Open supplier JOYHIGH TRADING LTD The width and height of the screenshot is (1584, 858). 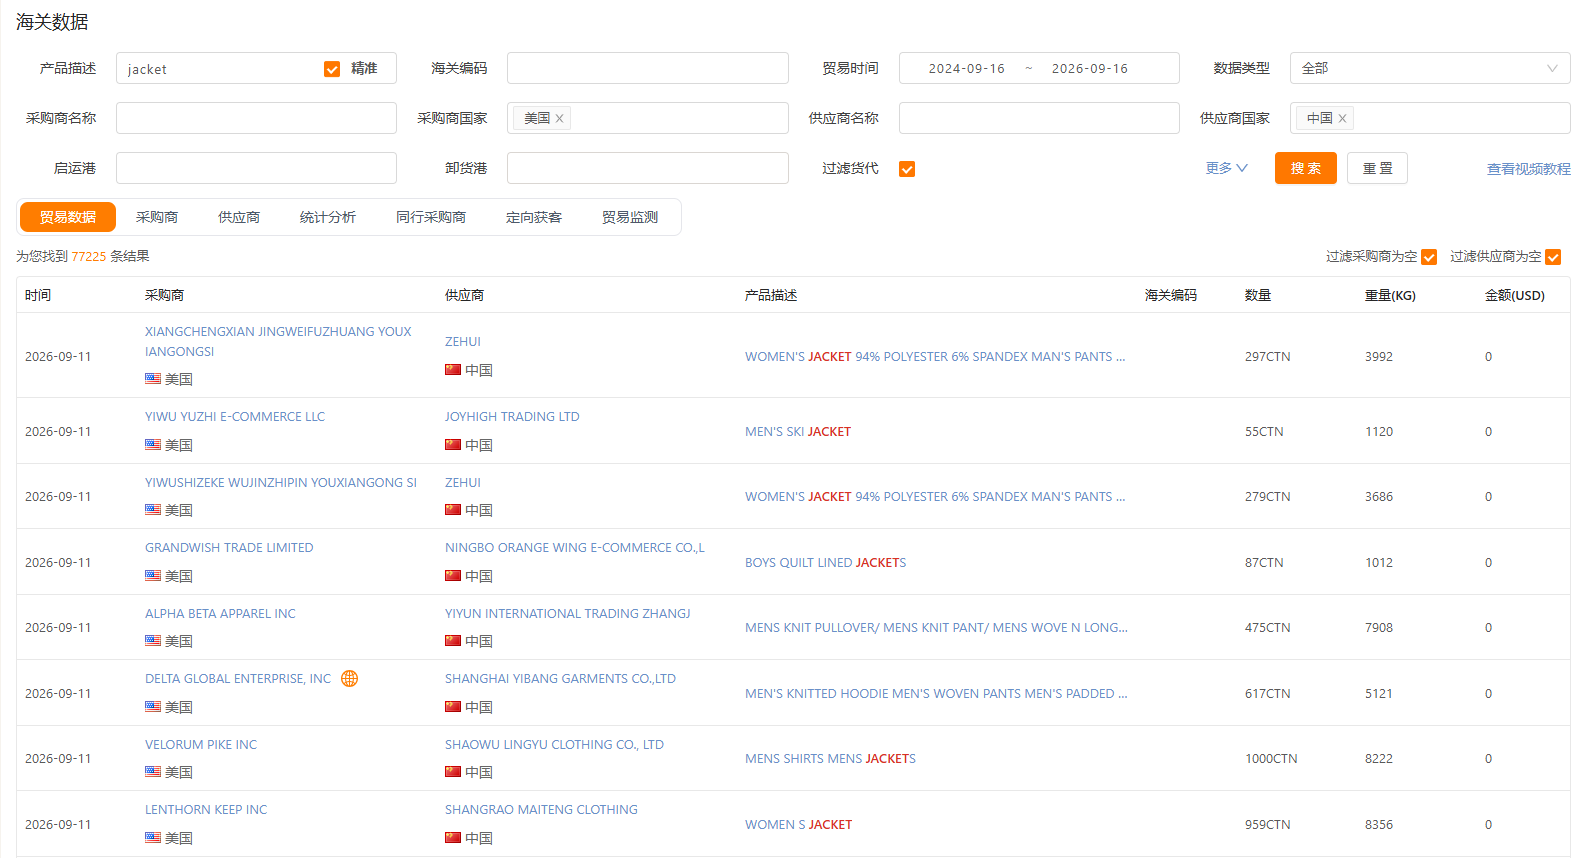coord(512,417)
